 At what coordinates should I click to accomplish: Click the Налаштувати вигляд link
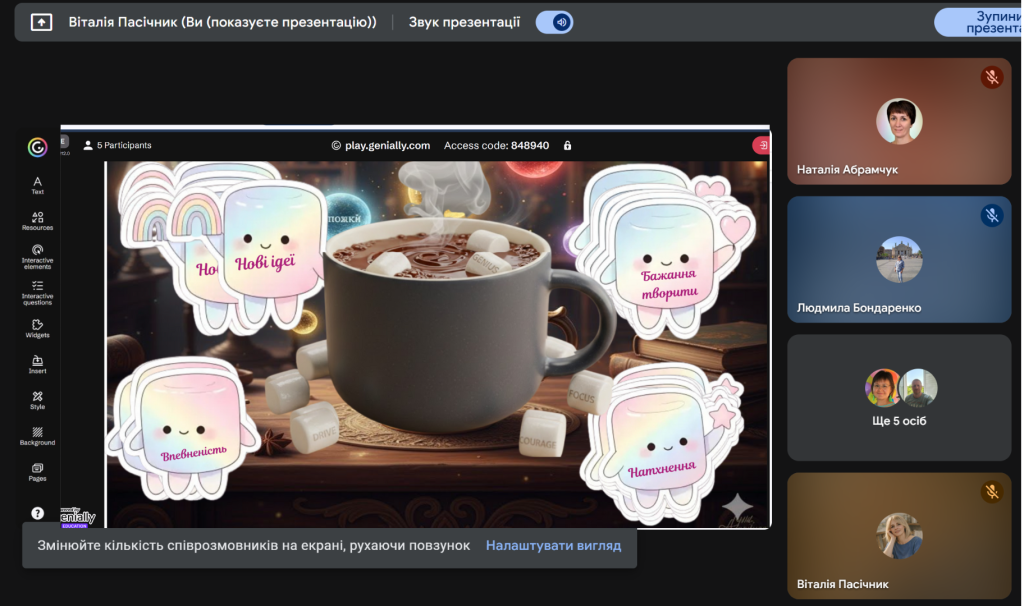(x=553, y=546)
